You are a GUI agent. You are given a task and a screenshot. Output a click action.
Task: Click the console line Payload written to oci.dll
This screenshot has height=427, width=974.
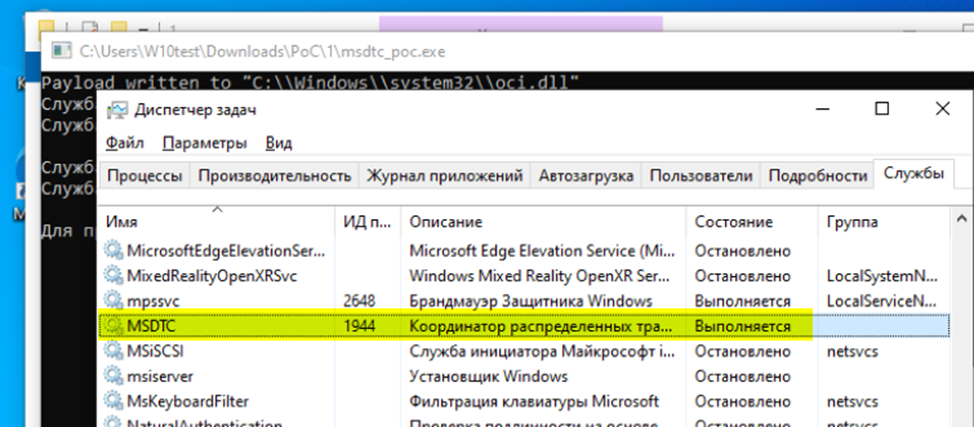click(311, 82)
